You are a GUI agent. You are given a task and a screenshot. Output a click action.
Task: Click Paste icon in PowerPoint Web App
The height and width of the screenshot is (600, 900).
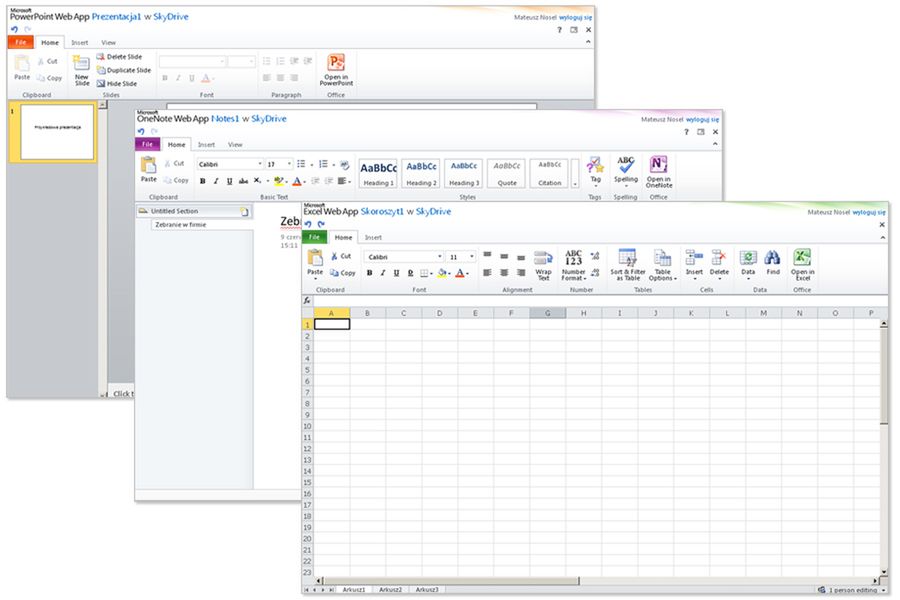click(x=22, y=63)
